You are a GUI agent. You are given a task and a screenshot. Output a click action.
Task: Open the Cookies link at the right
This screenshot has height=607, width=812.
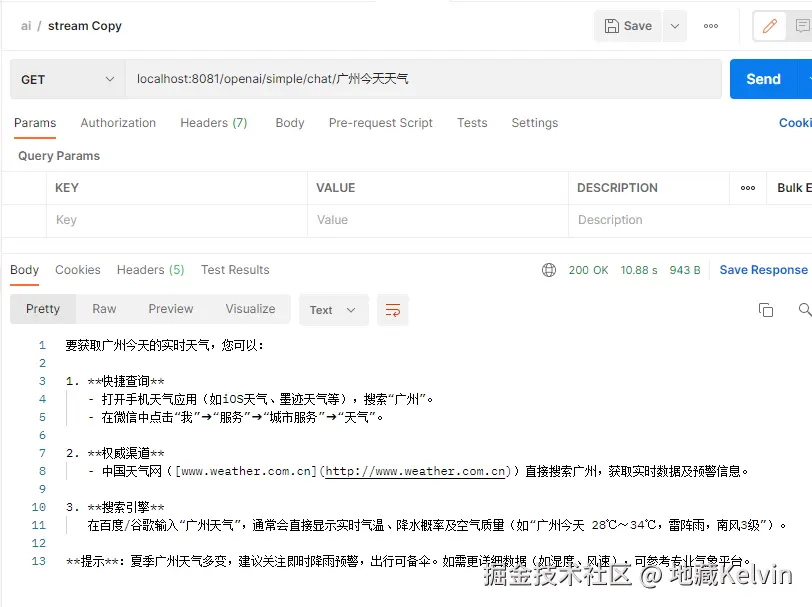[795, 123]
